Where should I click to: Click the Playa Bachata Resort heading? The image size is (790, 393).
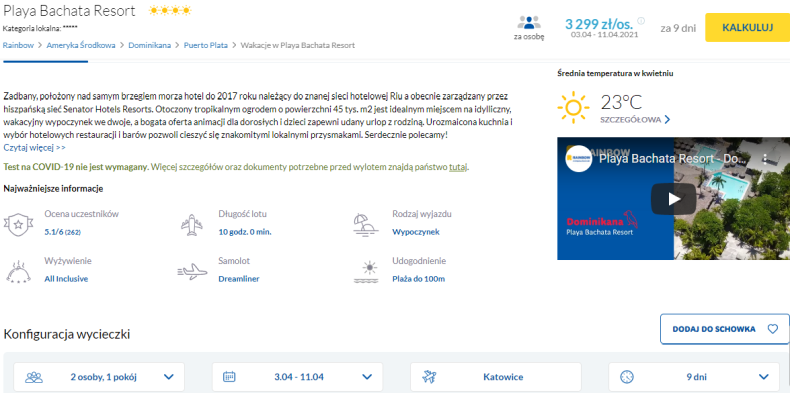pyautogui.click(x=70, y=11)
